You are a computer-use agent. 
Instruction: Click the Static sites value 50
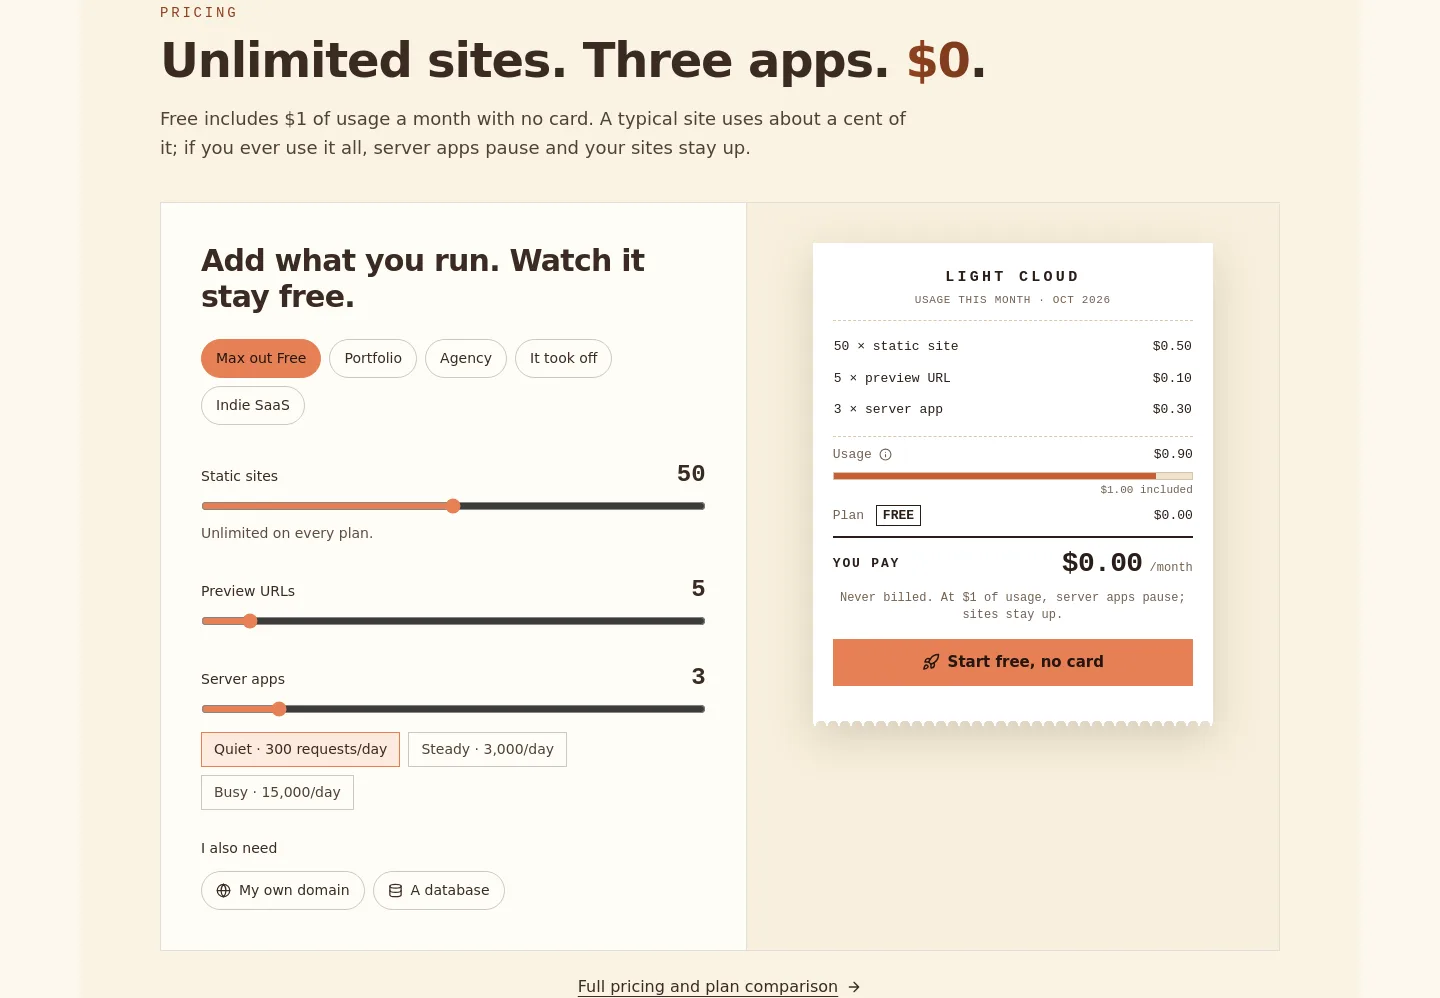coord(691,474)
